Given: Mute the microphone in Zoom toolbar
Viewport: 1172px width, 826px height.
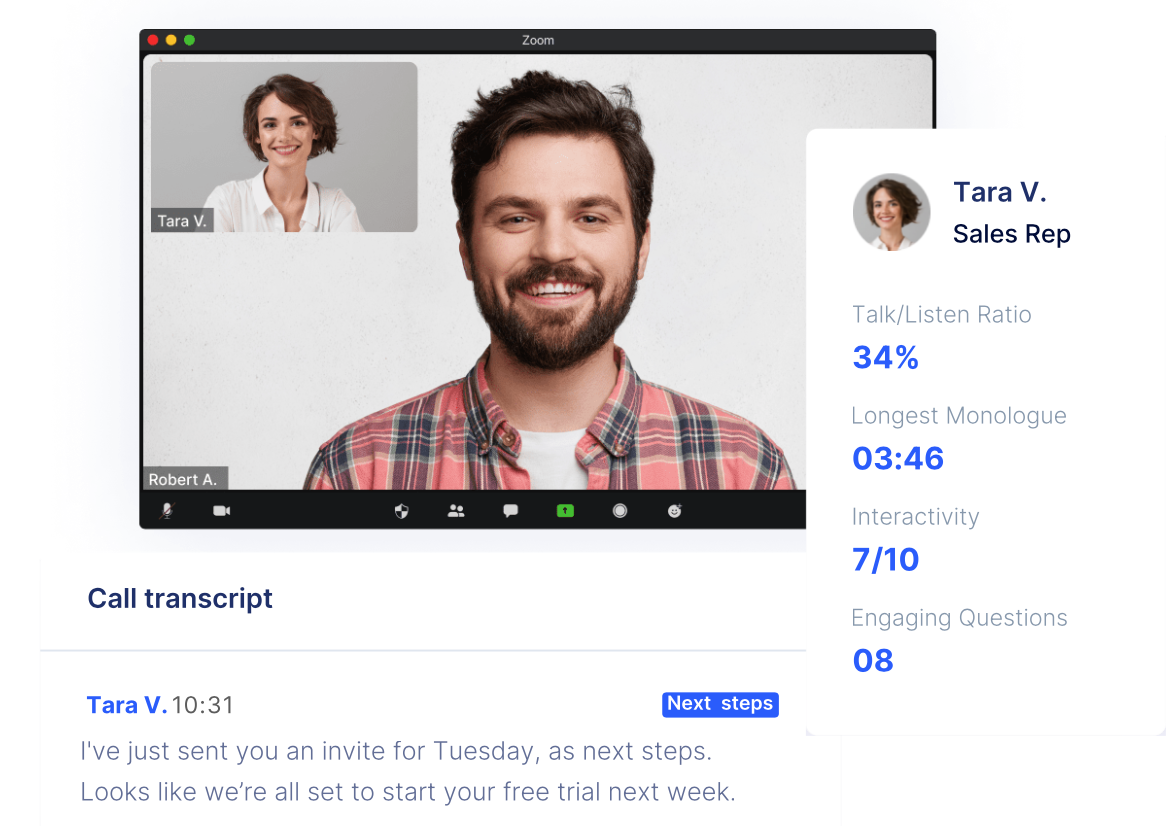Looking at the screenshot, I should [167, 511].
